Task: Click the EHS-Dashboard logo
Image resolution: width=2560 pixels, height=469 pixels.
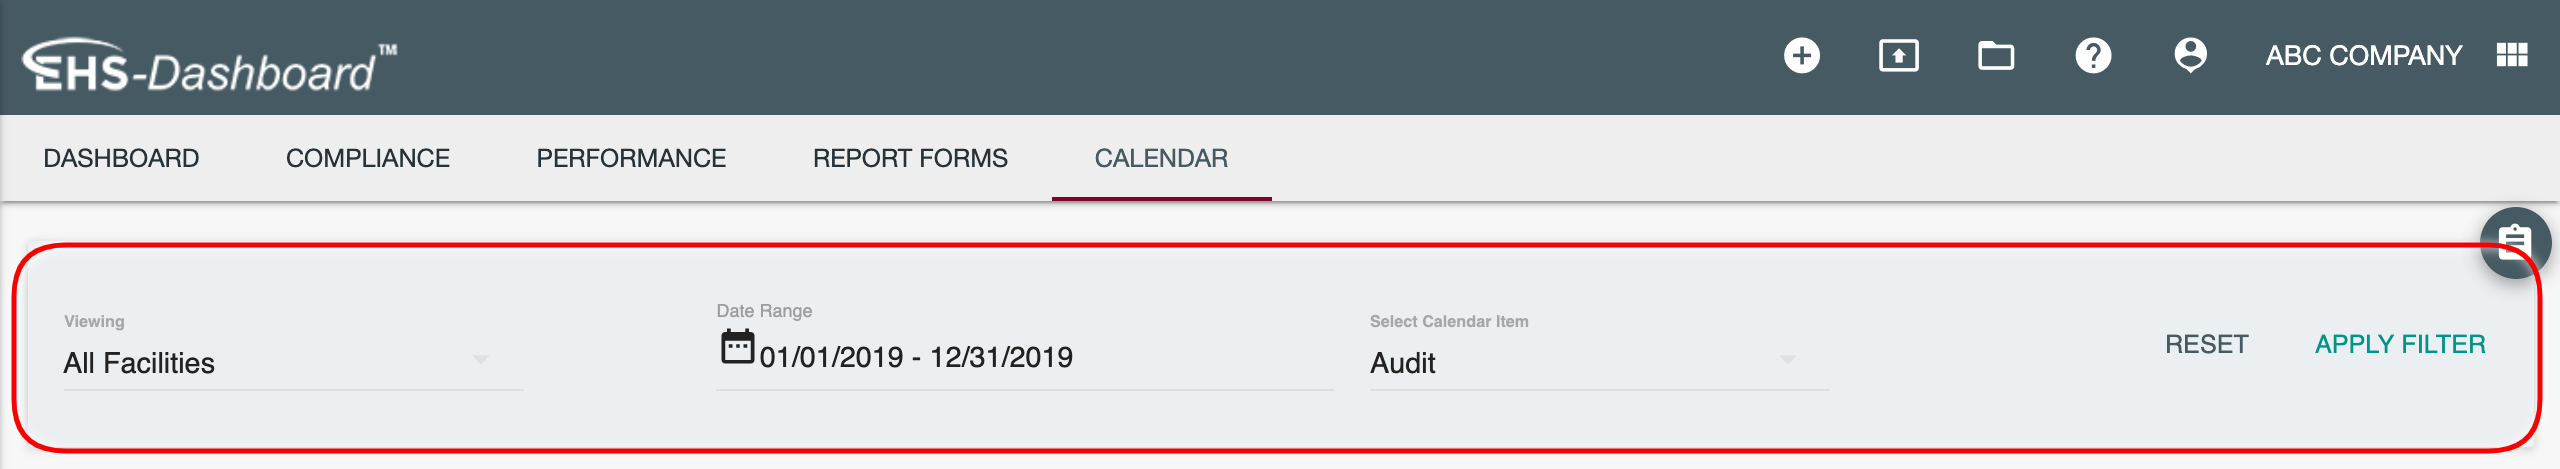Action: click(209, 67)
